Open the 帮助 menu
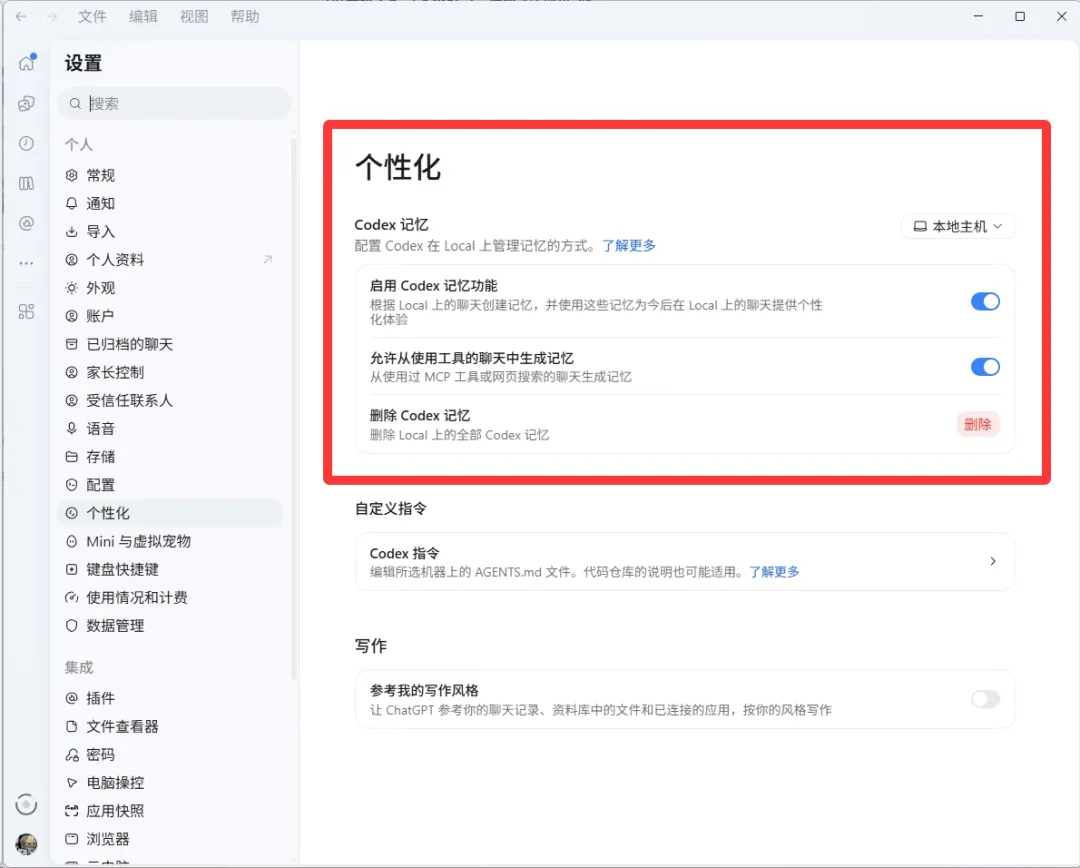Image resolution: width=1080 pixels, height=868 pixels. pyautogui.click(x=245, y=17)
